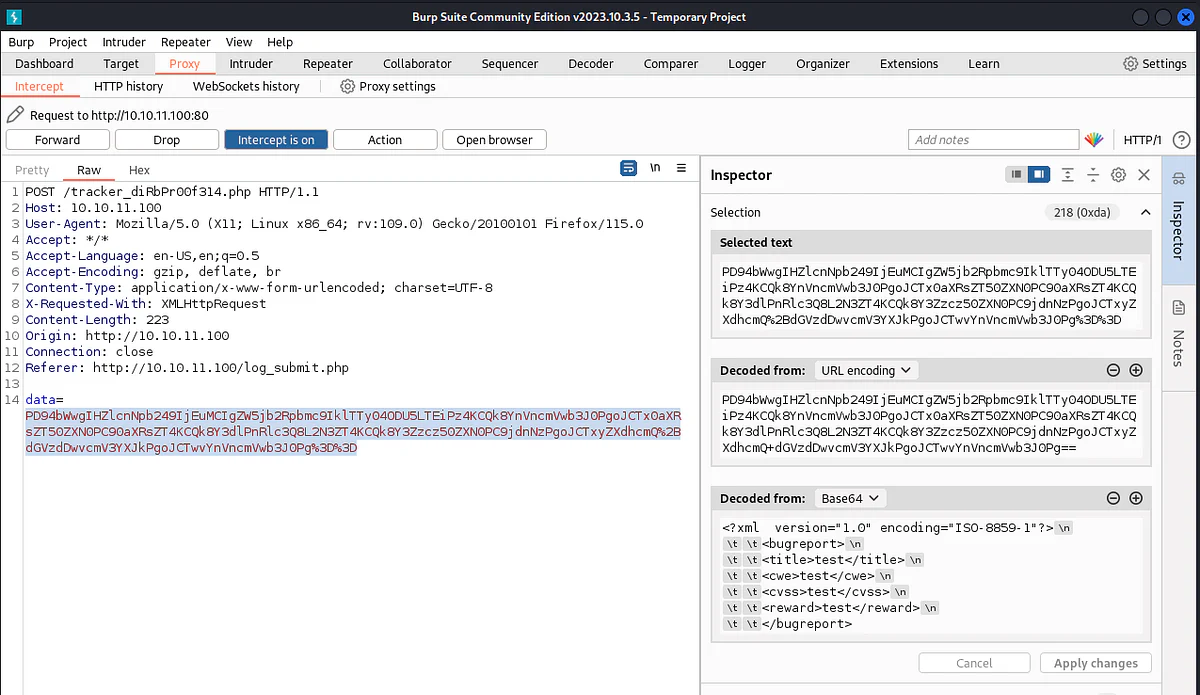Image resolution: width=1200 pixels, height=695 pixels.
Task: Open Burp Settings
Action: (1155, 63)
